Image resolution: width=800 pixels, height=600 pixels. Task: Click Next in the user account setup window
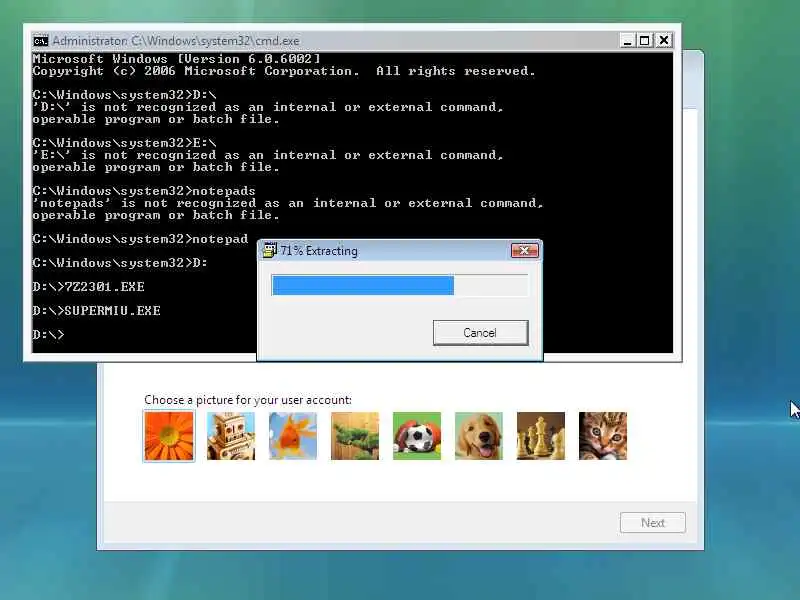(653, 523)
